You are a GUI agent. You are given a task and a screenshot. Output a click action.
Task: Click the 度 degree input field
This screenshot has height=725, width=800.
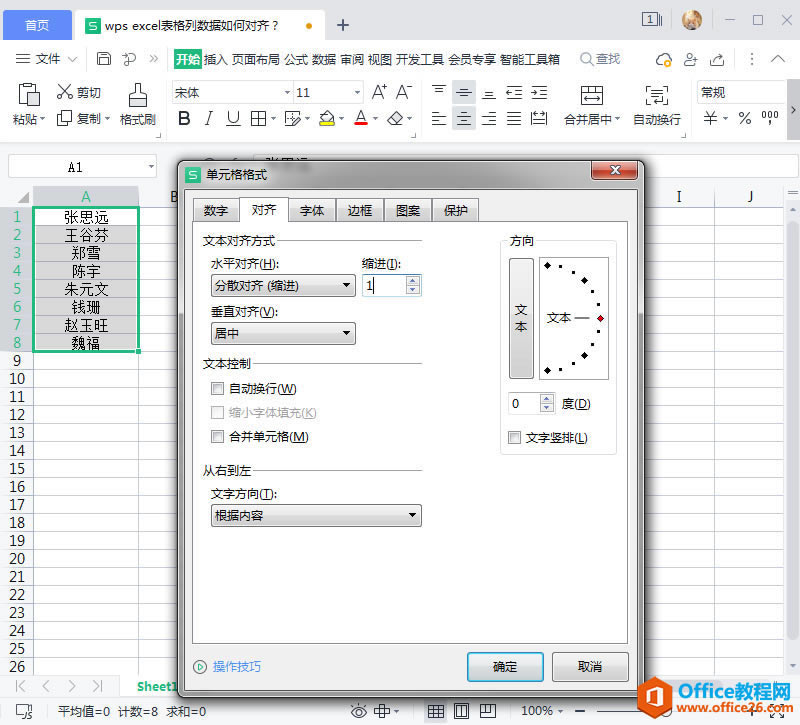click(x=524, y=404)
